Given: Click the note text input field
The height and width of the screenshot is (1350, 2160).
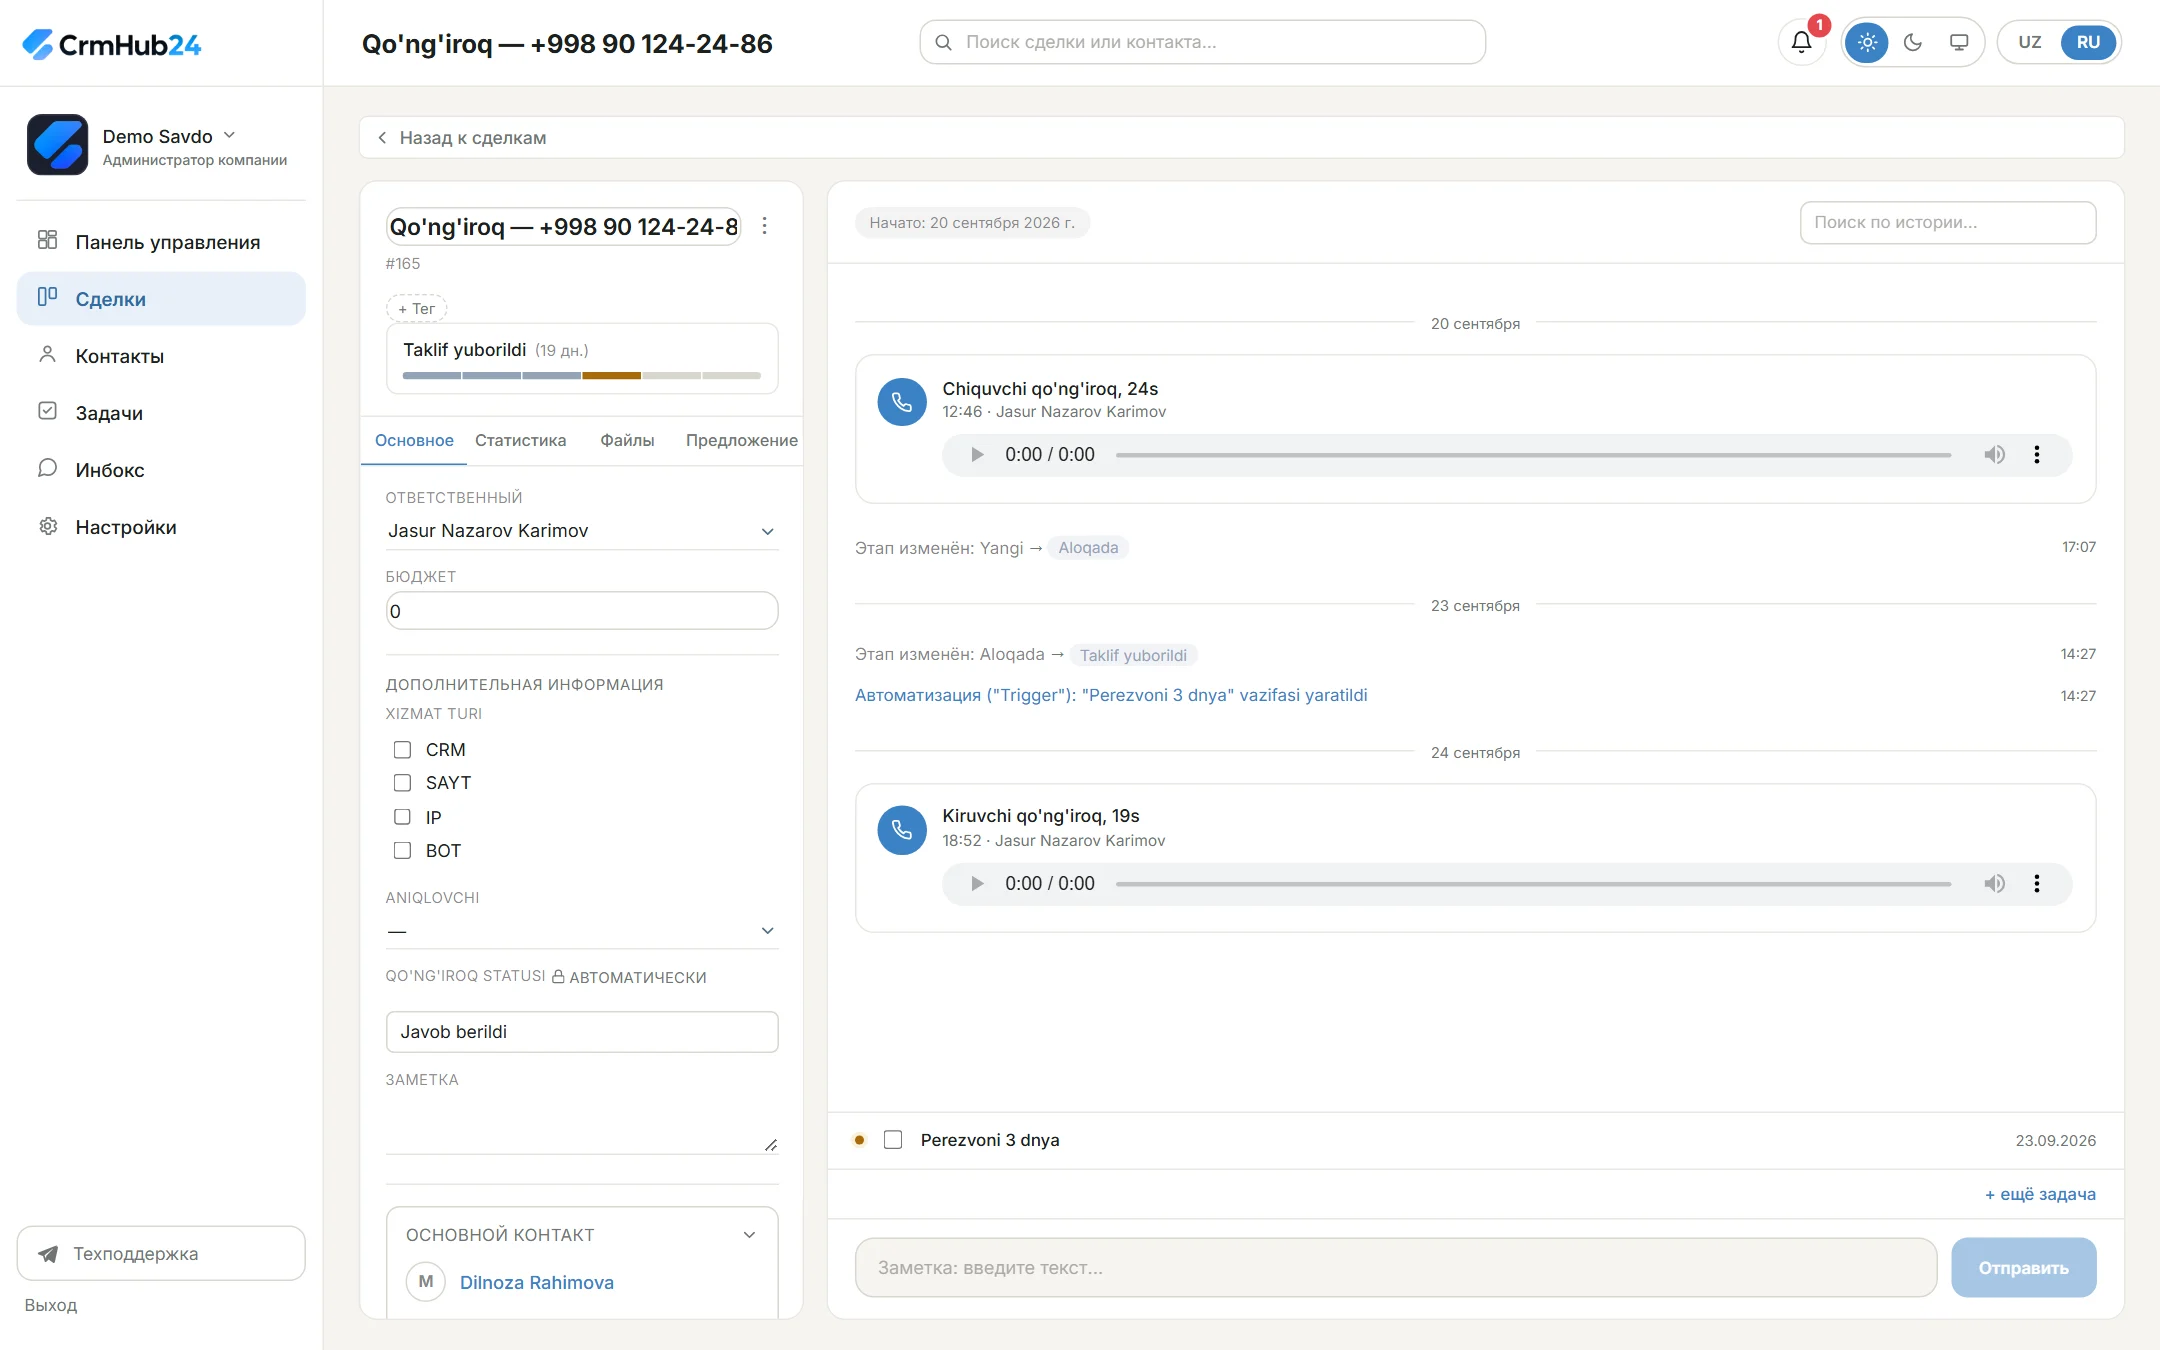Looking at the screenshot, I should coord(1395,1267).
